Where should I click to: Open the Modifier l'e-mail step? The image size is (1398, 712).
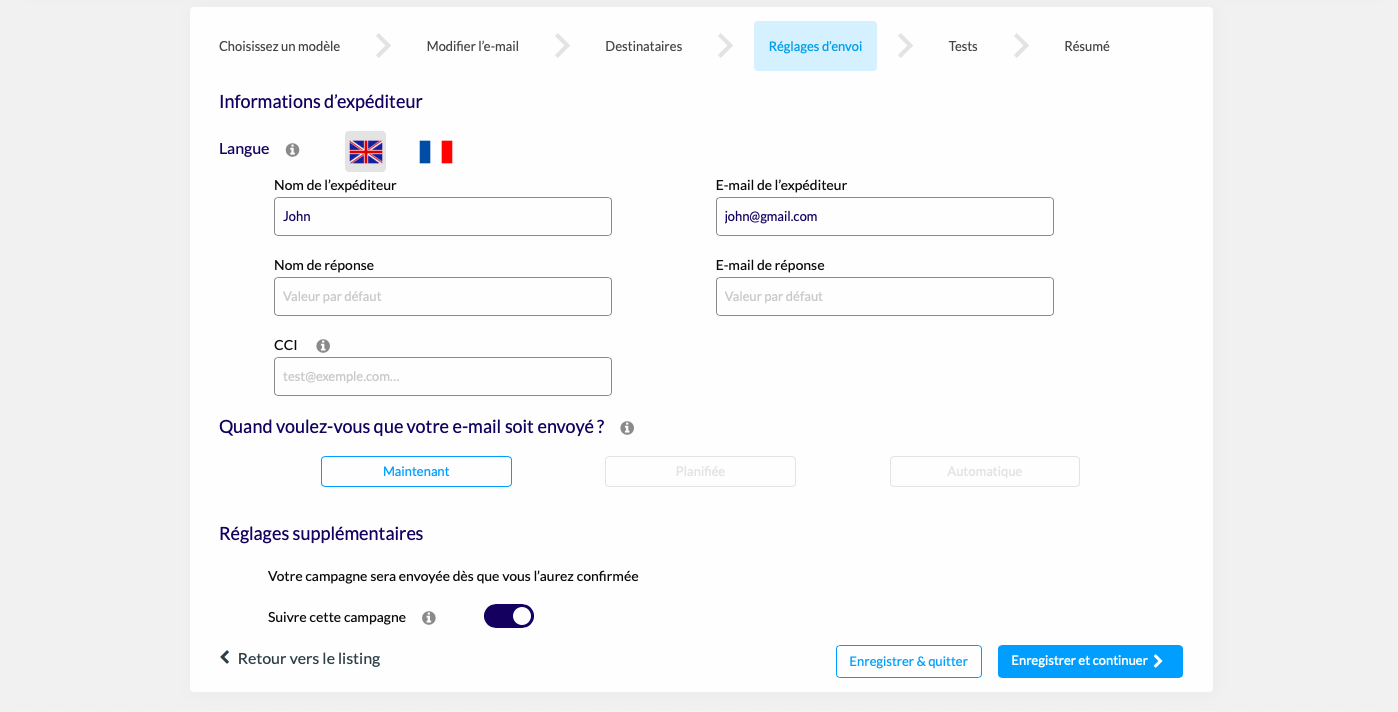(x=473, y=46)
